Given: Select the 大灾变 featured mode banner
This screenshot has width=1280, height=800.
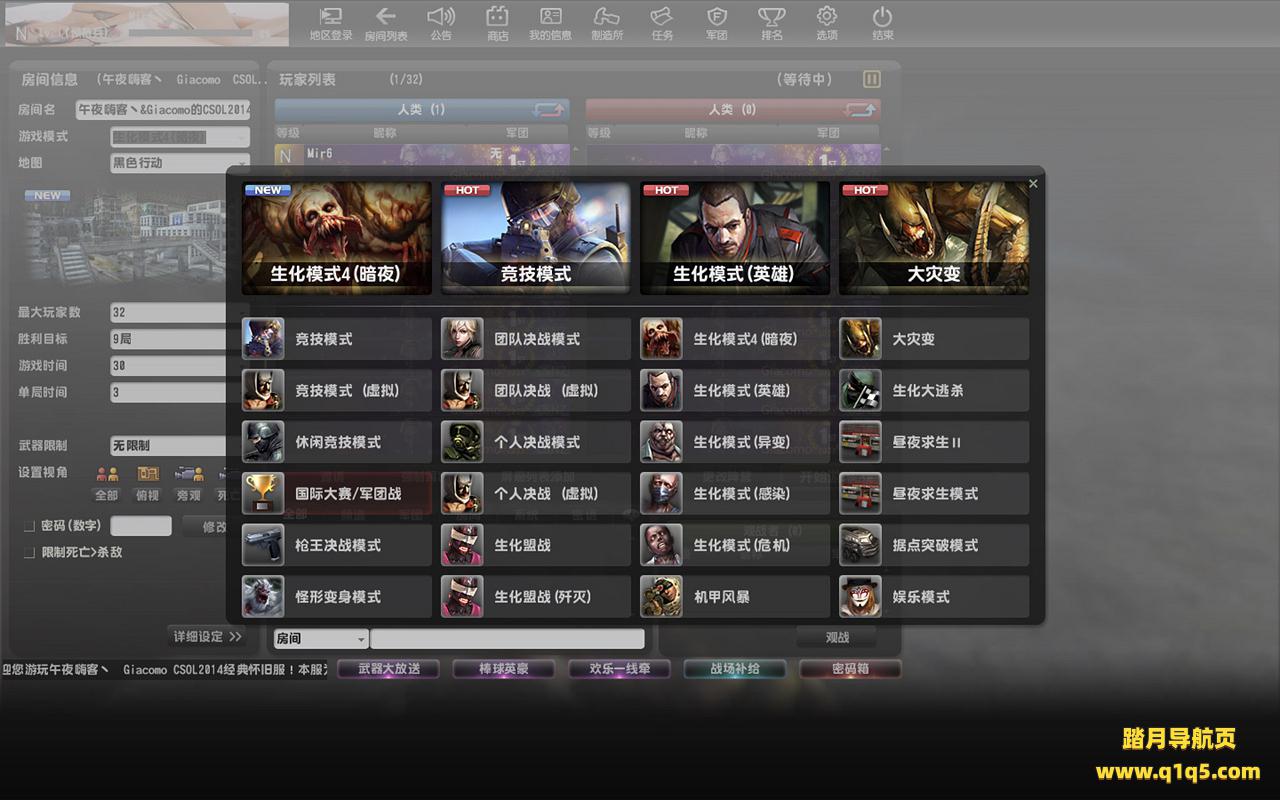Looking at the screenshot, I should coord(934,238).
